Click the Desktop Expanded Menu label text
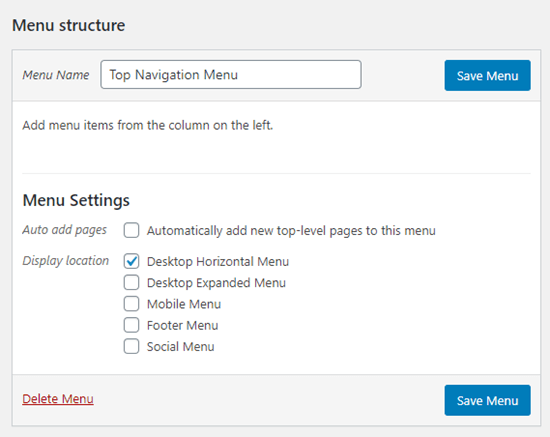Viewport: 550px width, 437px height. click(216, 283)
